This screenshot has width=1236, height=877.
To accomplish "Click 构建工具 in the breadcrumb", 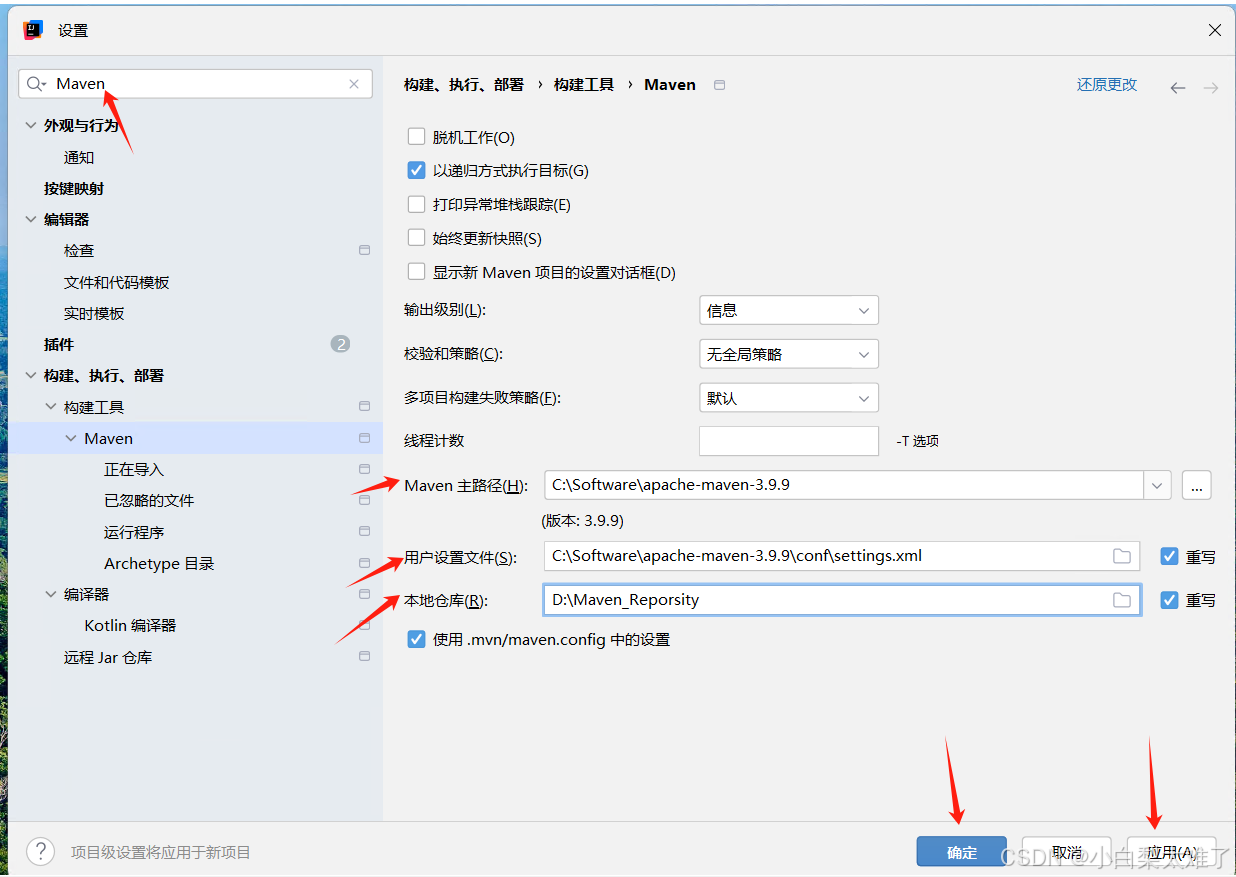I will click(x=584, y=85).
